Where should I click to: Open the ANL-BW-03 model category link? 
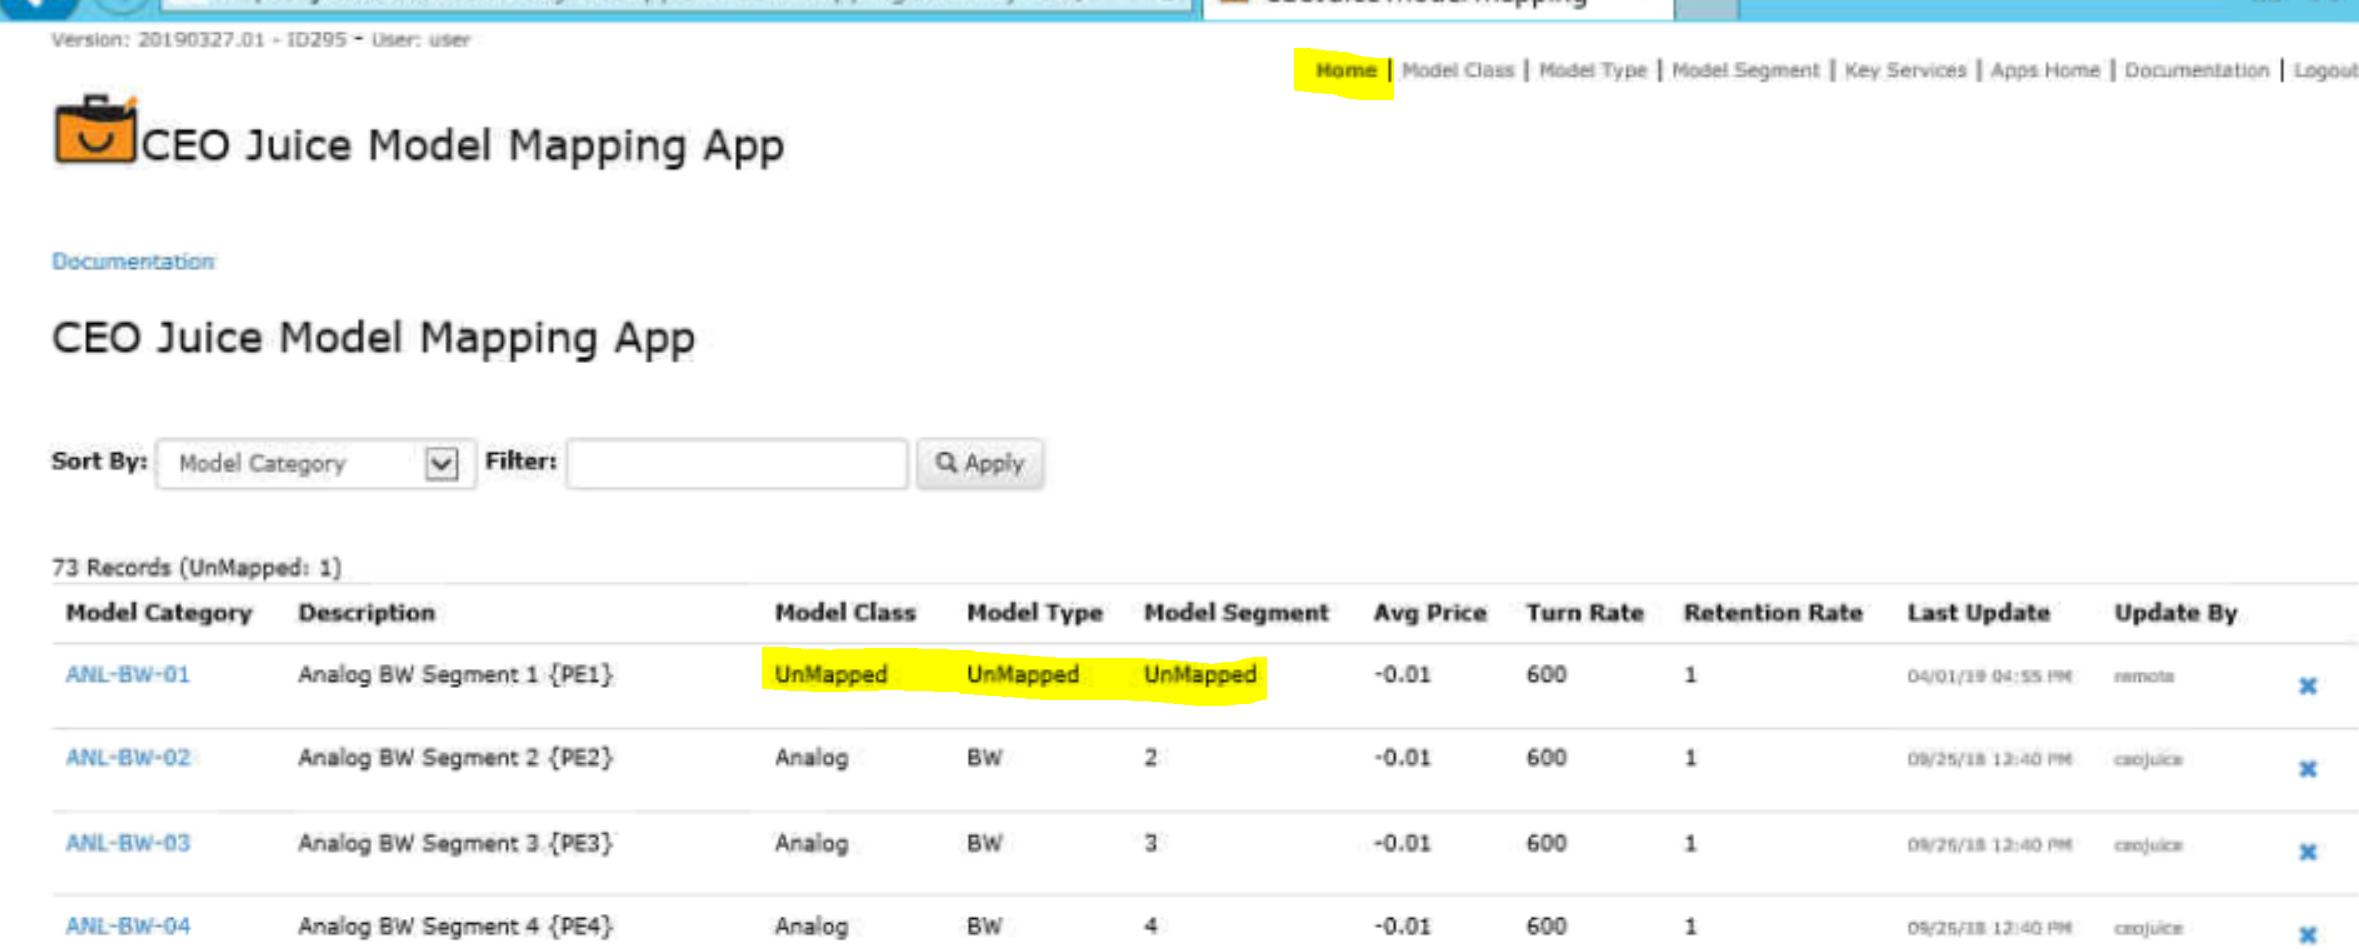pos(128,843)
